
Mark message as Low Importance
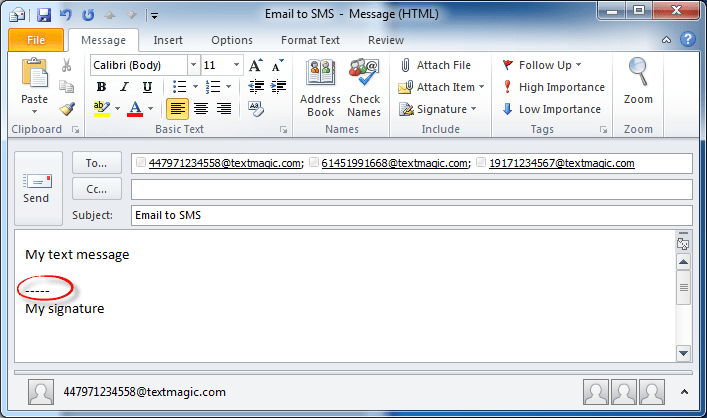pos(551,109)
